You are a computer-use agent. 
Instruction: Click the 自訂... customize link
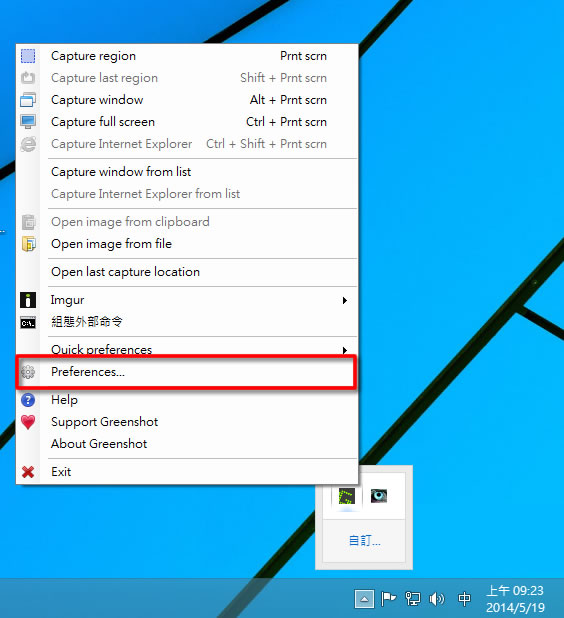pyautogui.click(x=365, y=540)
